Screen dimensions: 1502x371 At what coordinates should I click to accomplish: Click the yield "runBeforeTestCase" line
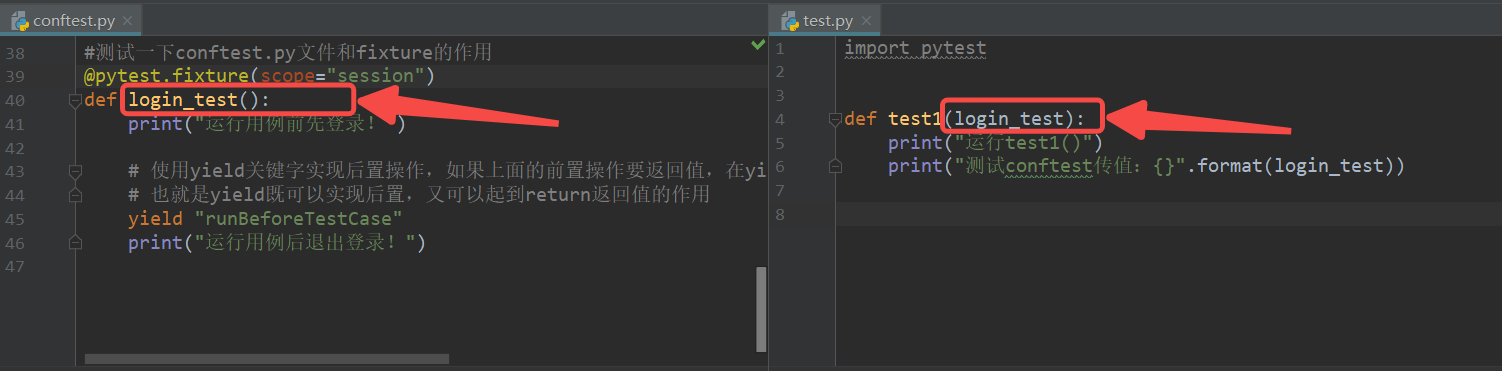point(265,219)
